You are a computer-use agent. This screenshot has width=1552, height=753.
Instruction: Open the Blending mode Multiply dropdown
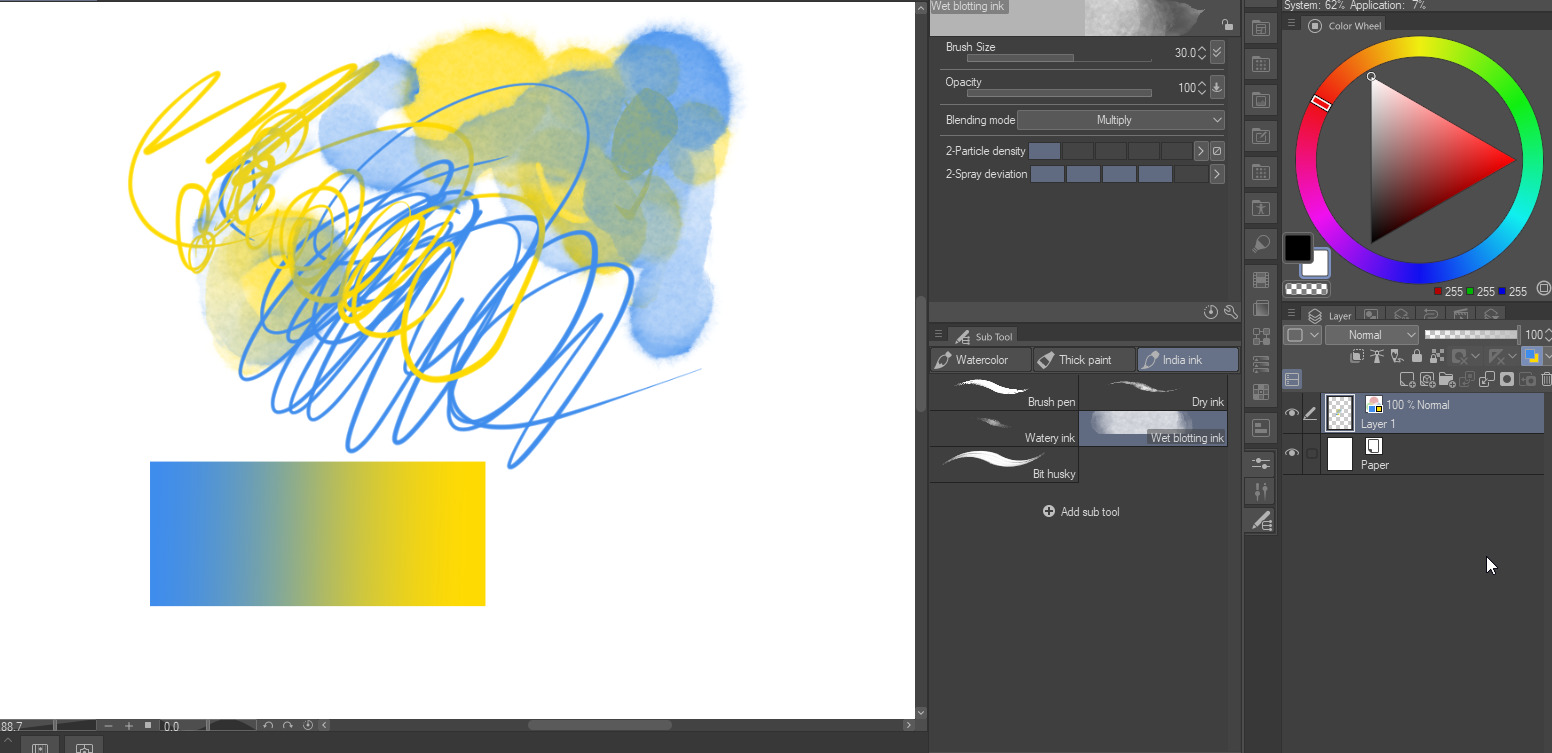point(1120,120)
